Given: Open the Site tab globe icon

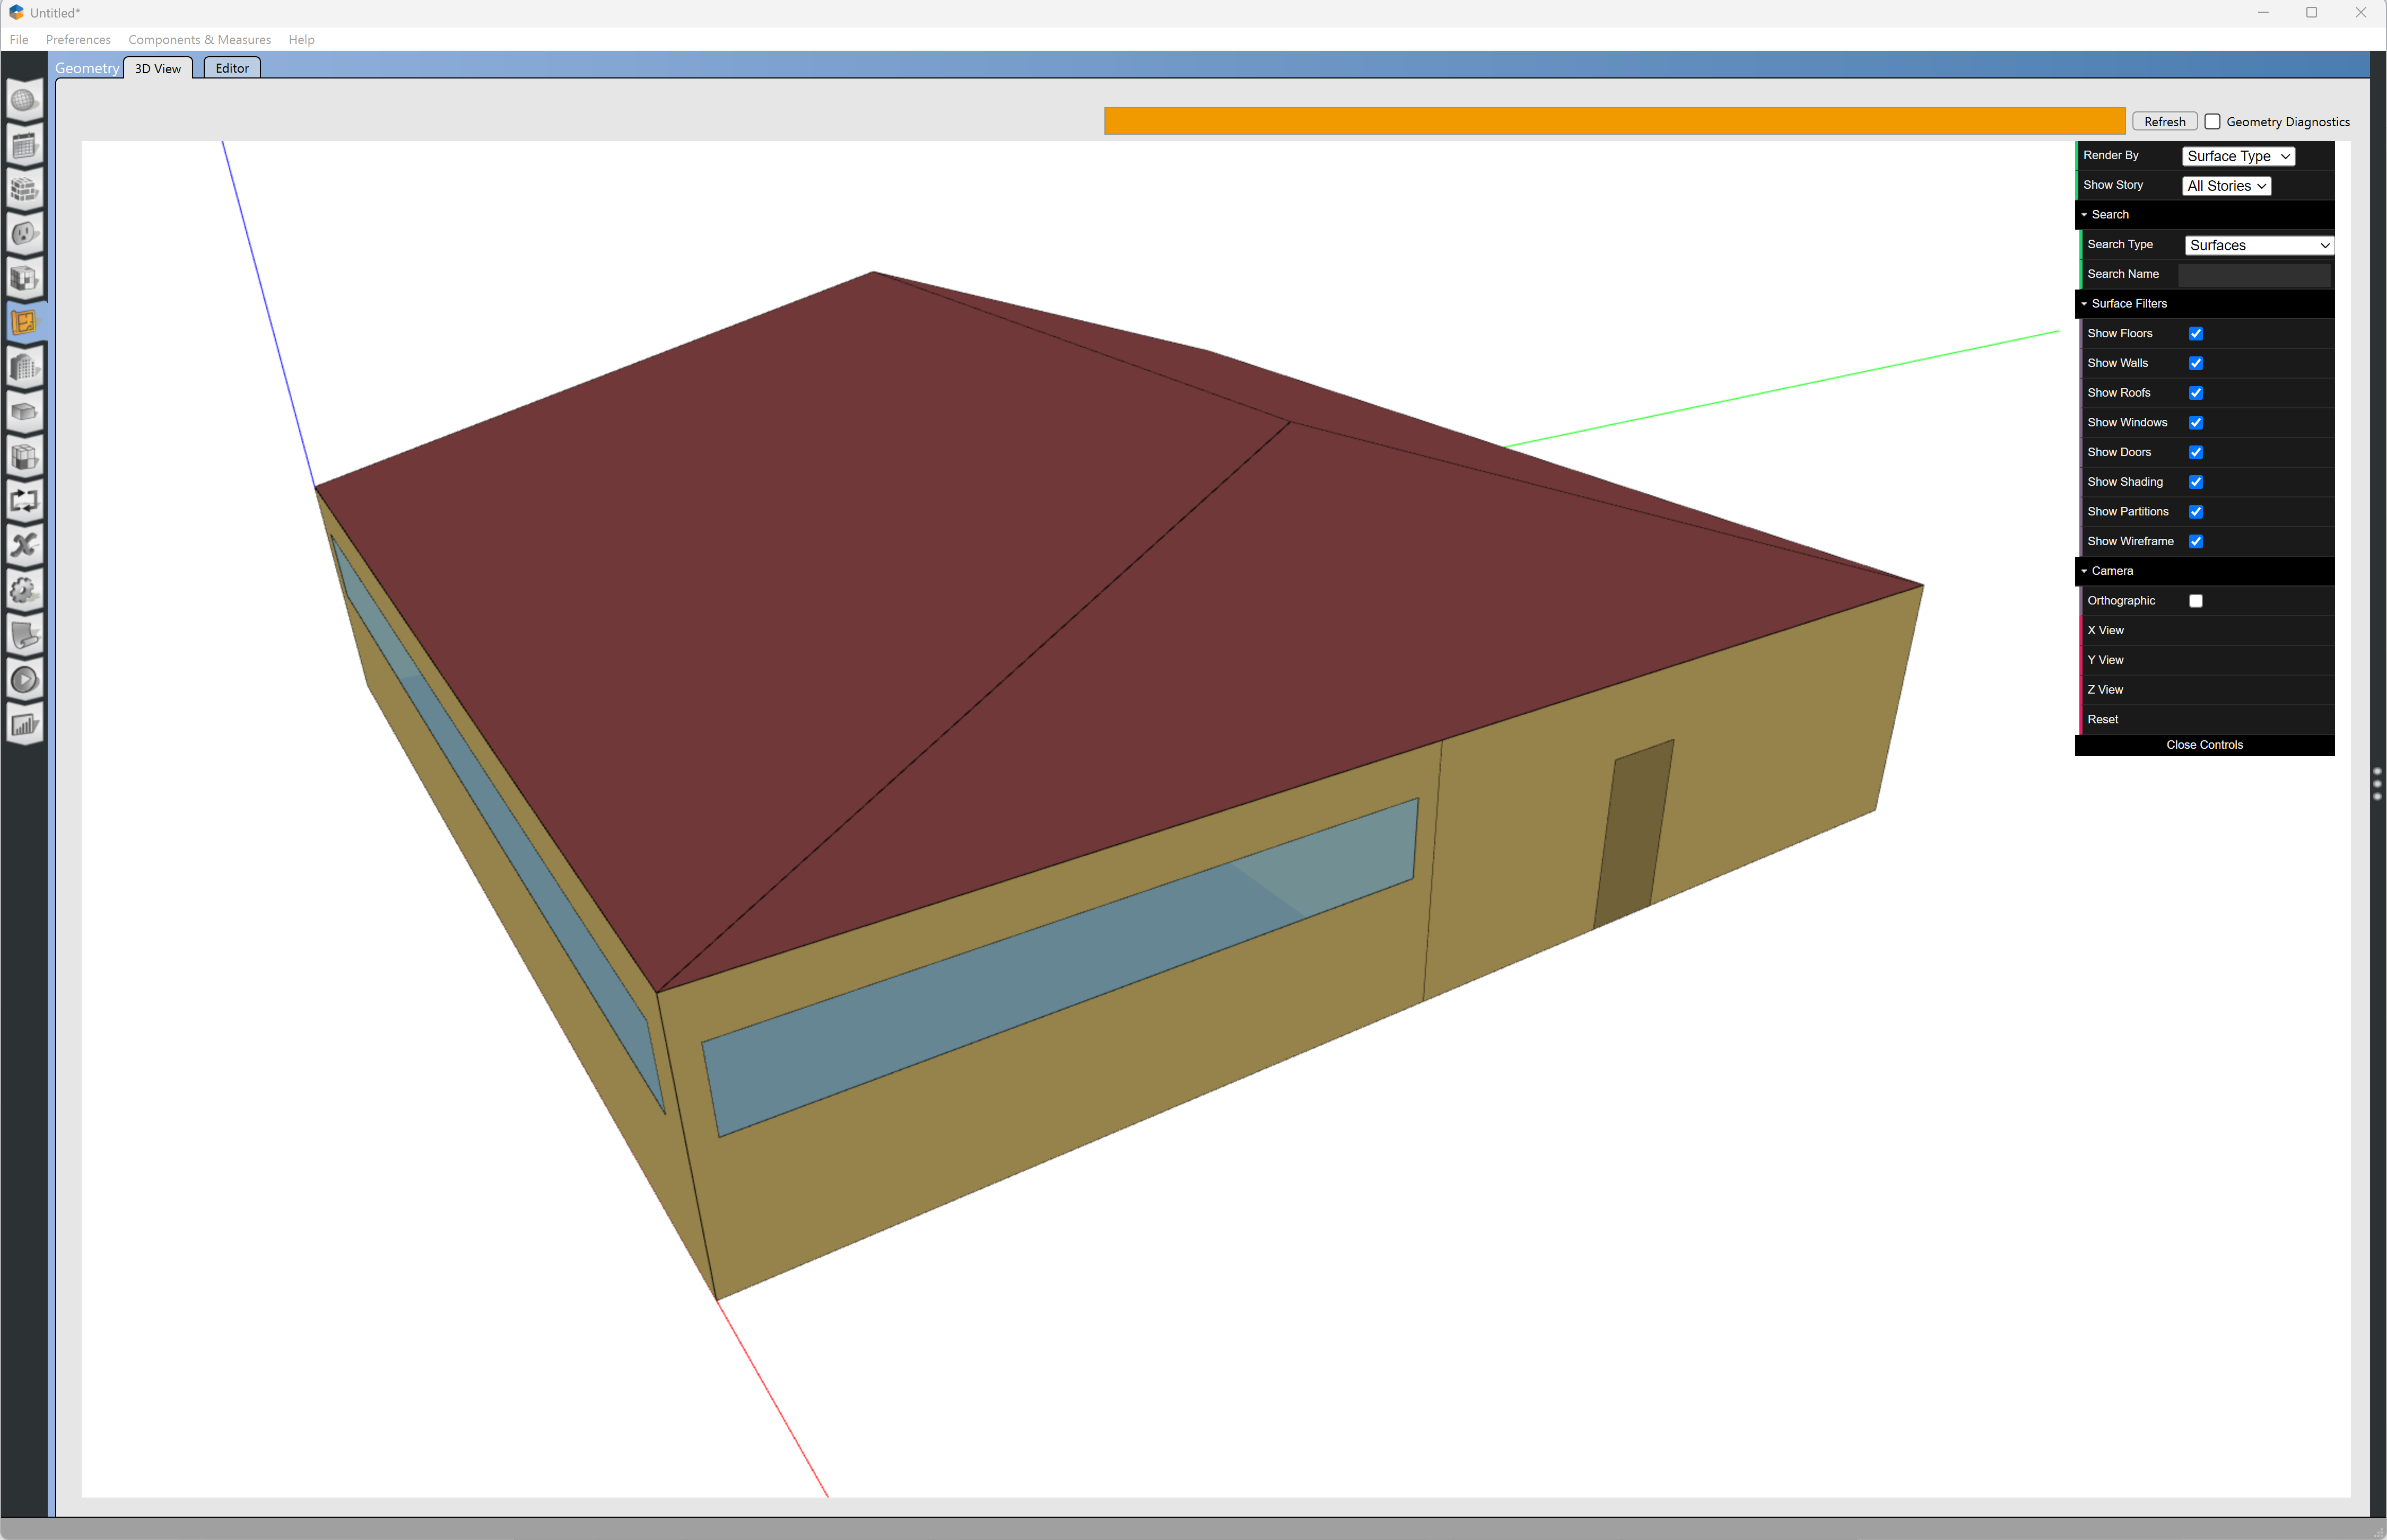Looking at the screenshot, I should click(x=24, y=100).
